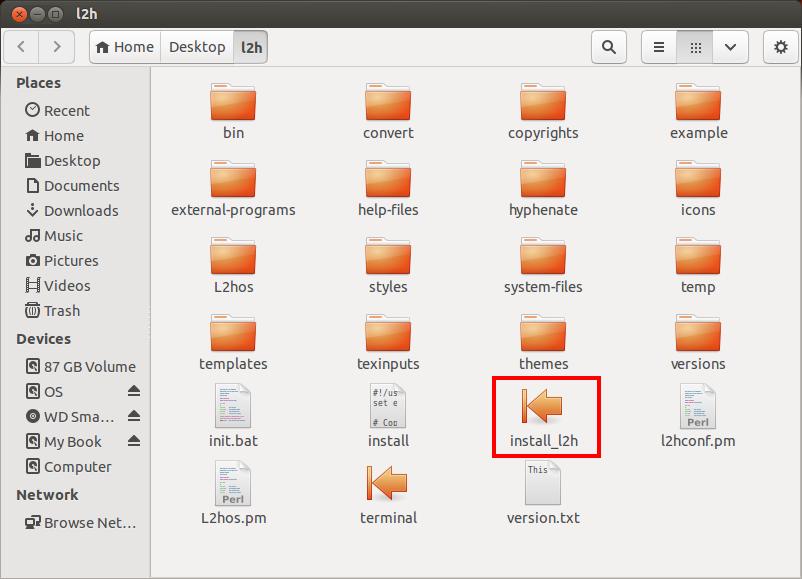Navigate back with the back arrow

tap(22, 47)
